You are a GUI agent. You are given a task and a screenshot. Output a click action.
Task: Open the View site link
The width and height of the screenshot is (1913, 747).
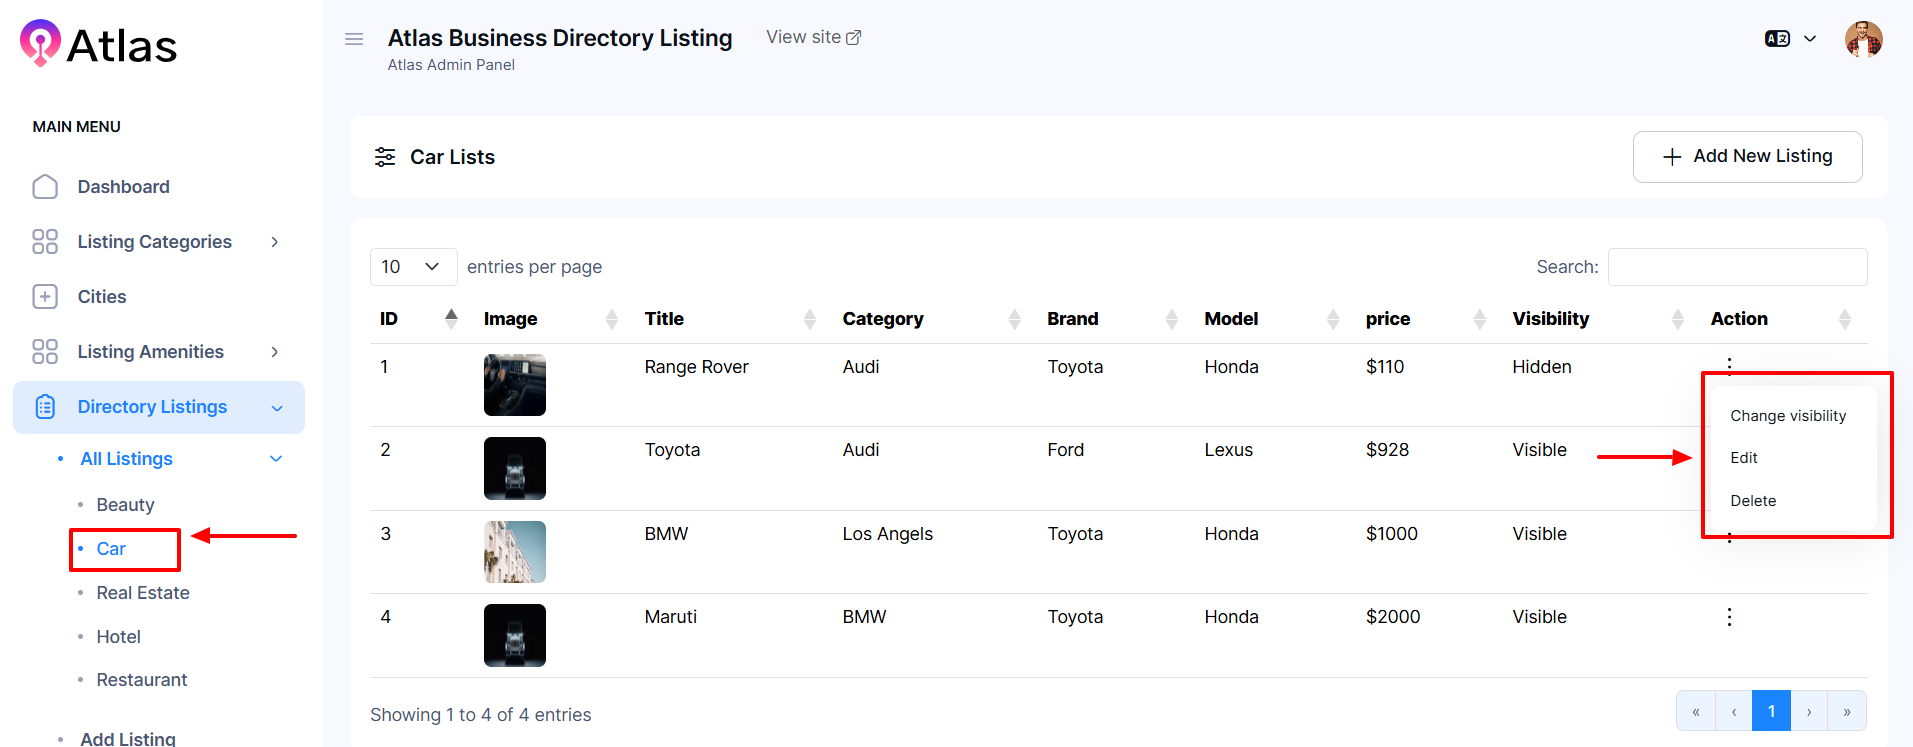pyautogui.click(x=813, y=37)
